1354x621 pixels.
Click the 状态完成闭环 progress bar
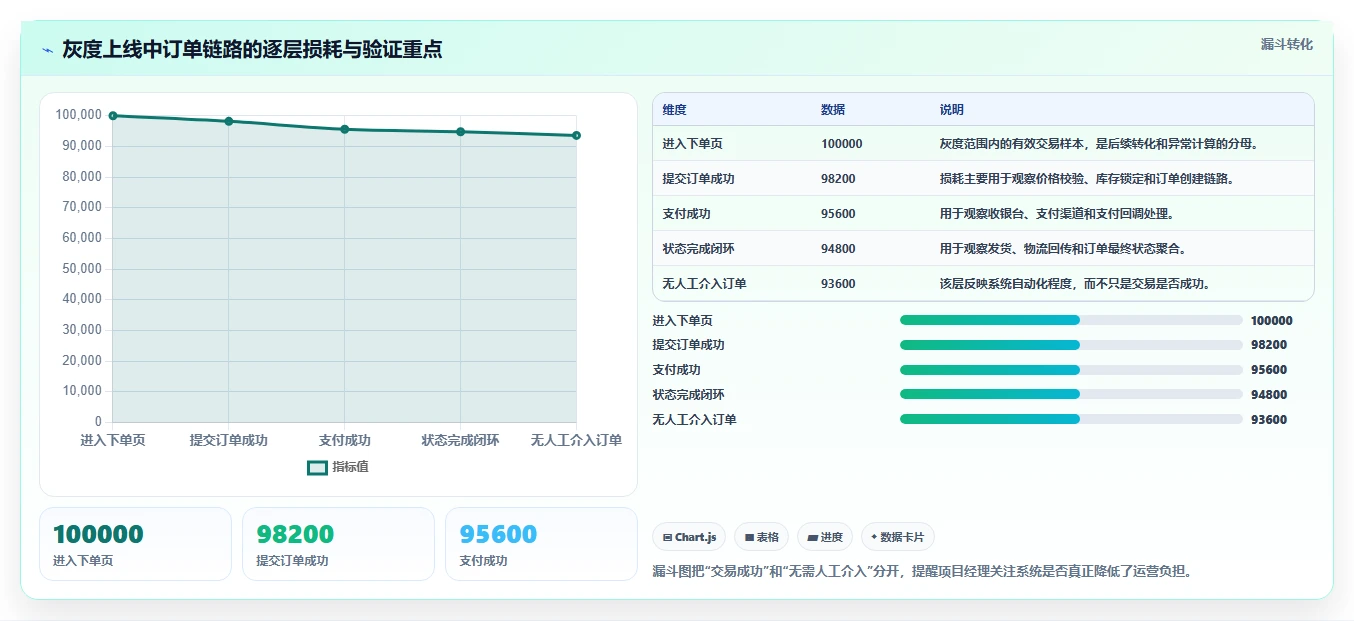coord(1071,395)
